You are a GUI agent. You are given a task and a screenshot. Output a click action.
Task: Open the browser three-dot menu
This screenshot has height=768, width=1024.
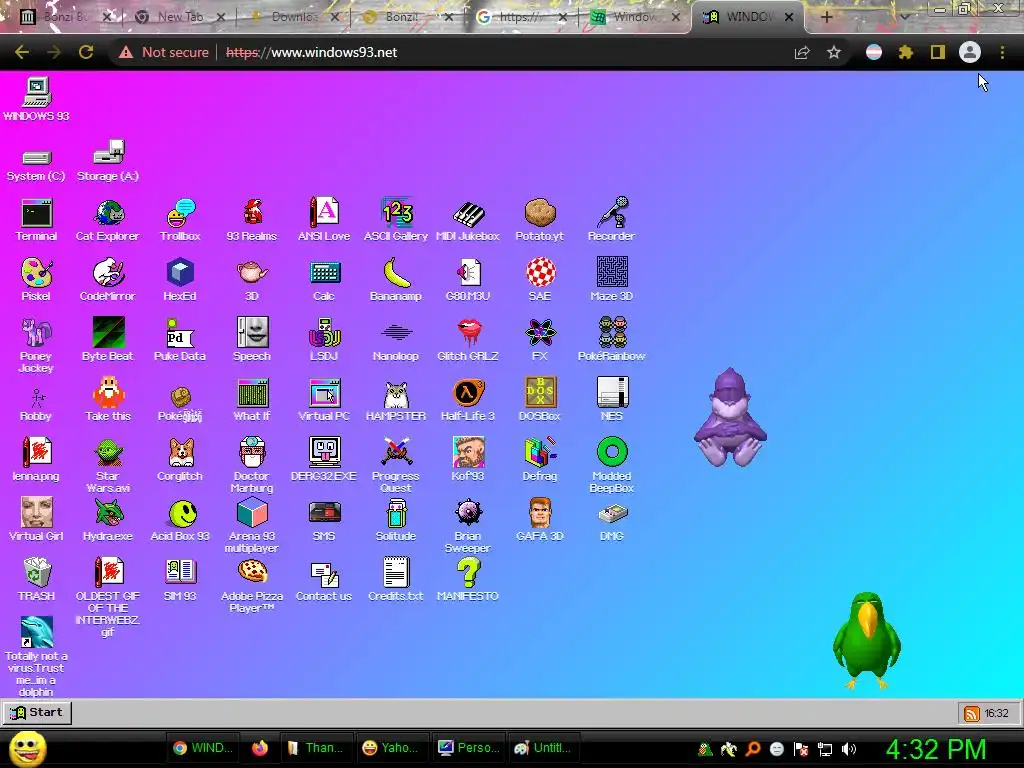pyautogui.click(x=1002, y=52)
